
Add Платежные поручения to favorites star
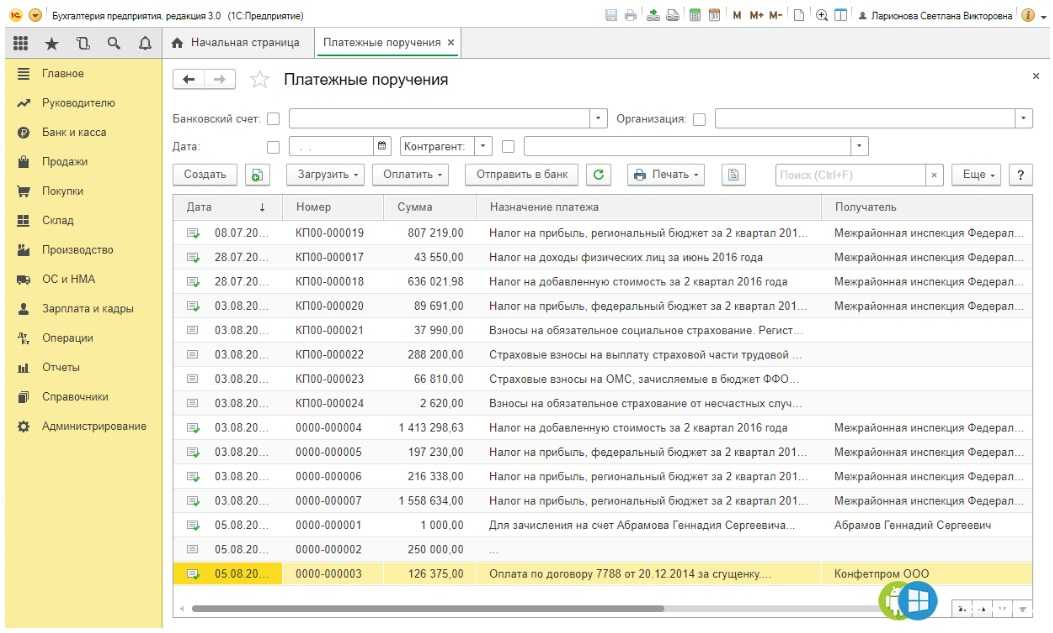259,80
